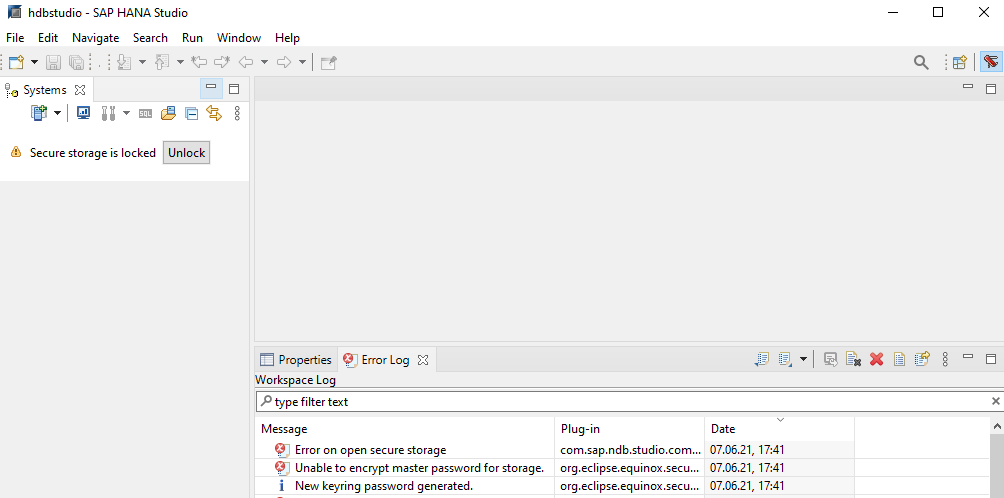Click the 'Secure storage is locked' text
Image resolution: width=1004 pixels, height=498 pixels.
93,152
